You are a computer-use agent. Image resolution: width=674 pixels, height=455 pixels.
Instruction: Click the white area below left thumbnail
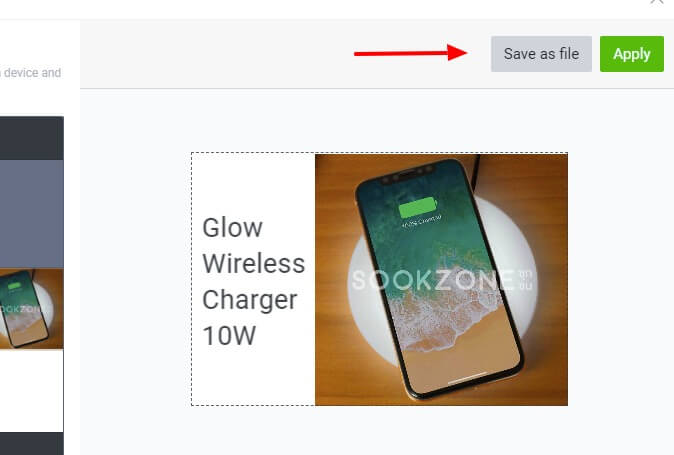(32, 391)
